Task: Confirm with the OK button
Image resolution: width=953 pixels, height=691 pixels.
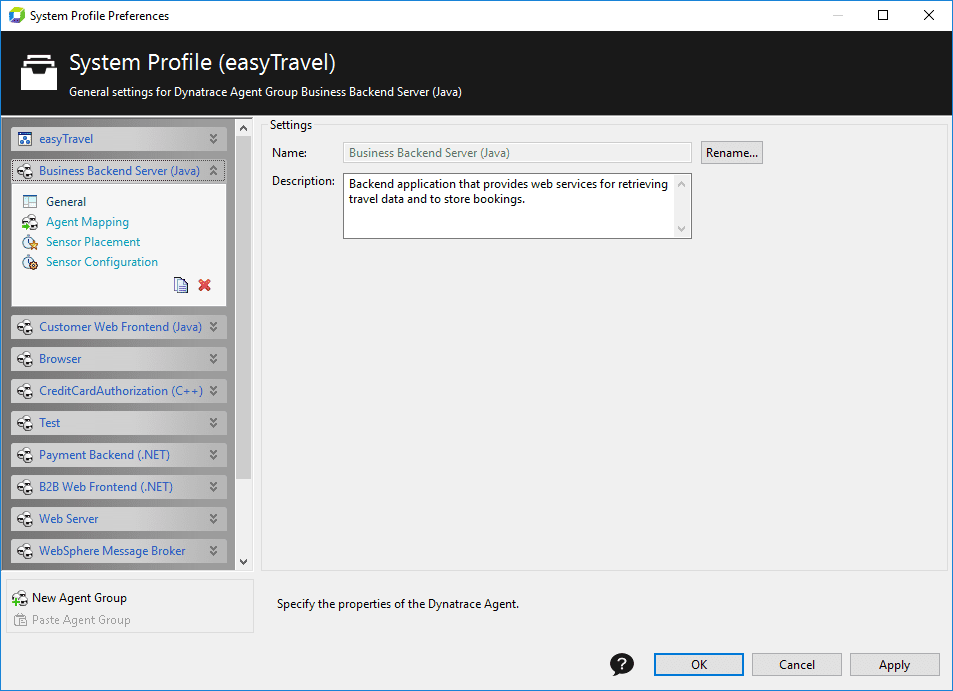Action: [x=699, y=664]
